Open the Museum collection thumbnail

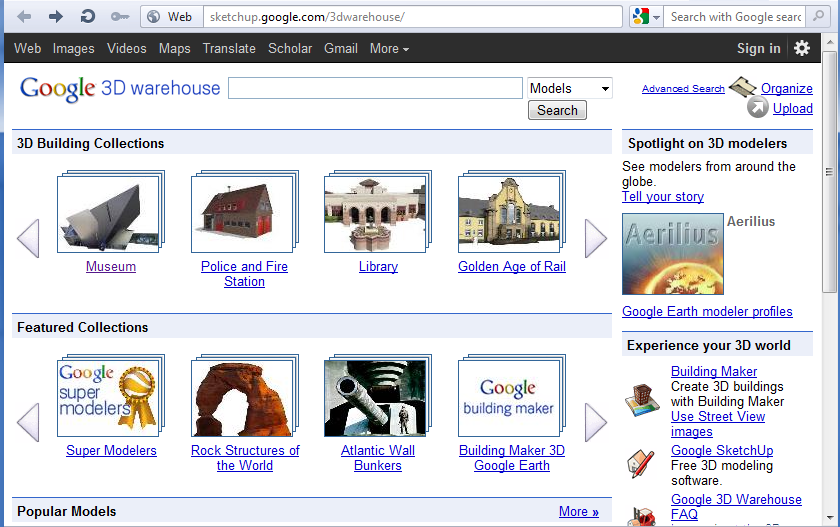111,212
